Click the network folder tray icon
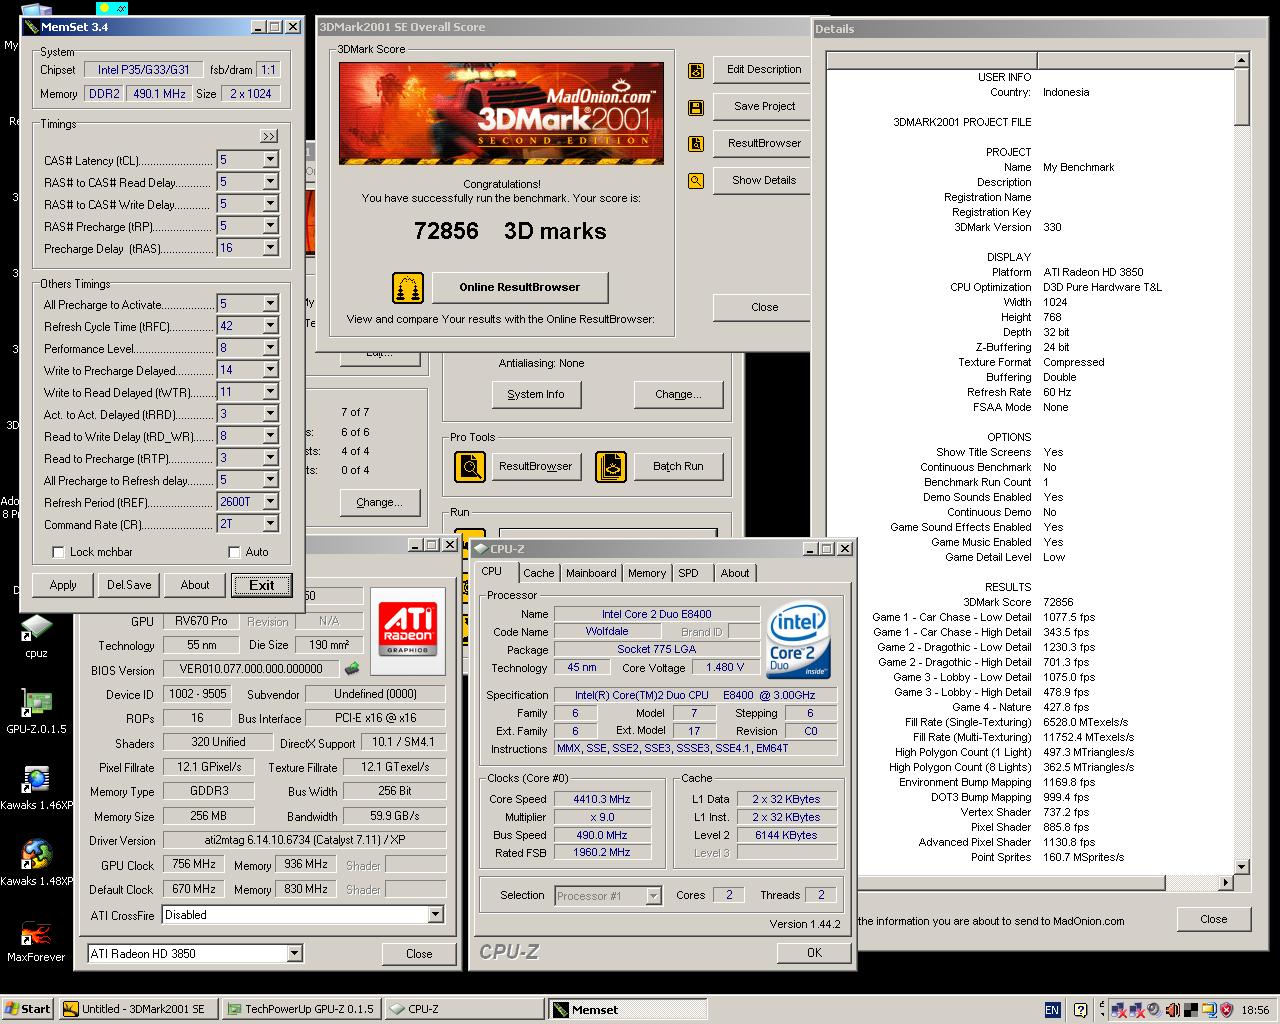 click(1209, 1010)
